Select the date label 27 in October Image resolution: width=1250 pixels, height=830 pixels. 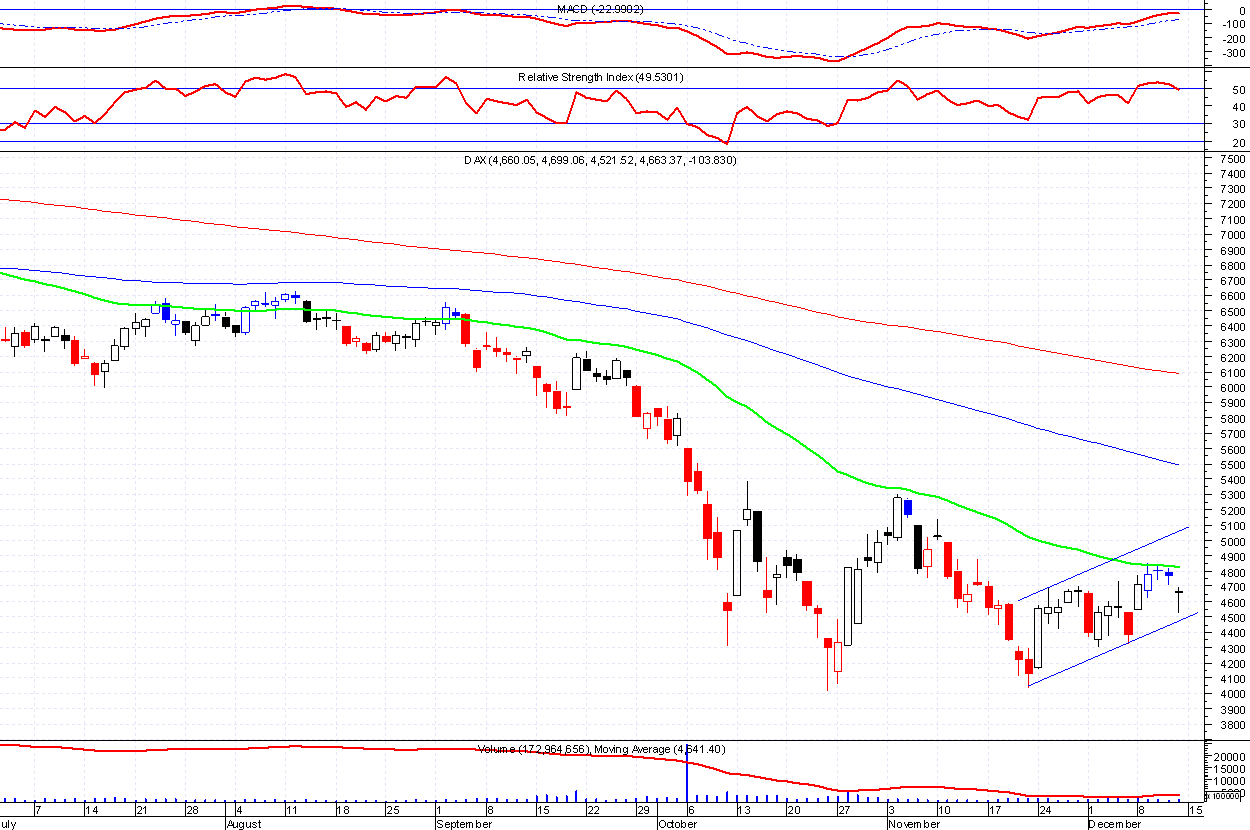coord(843,810)
